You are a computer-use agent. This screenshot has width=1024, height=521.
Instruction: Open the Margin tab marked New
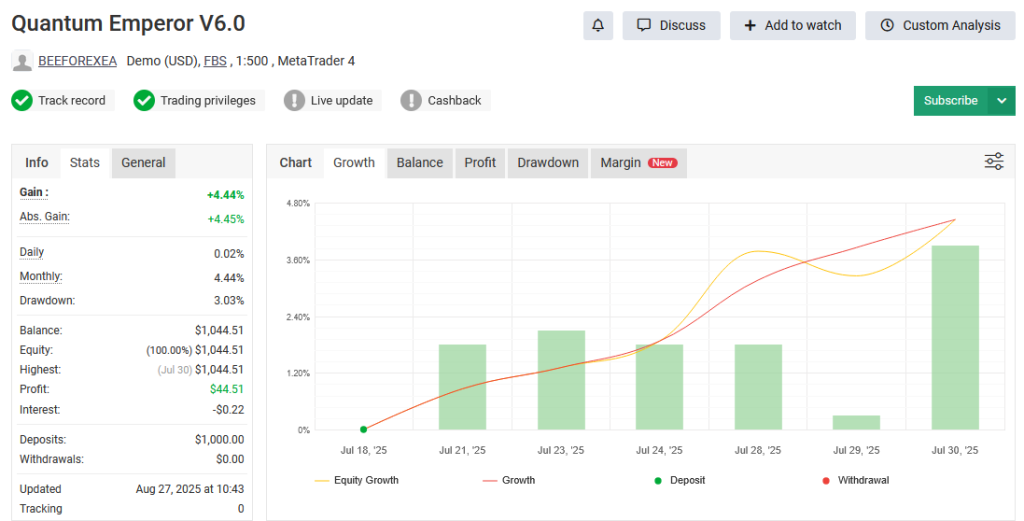coord(638,162)
